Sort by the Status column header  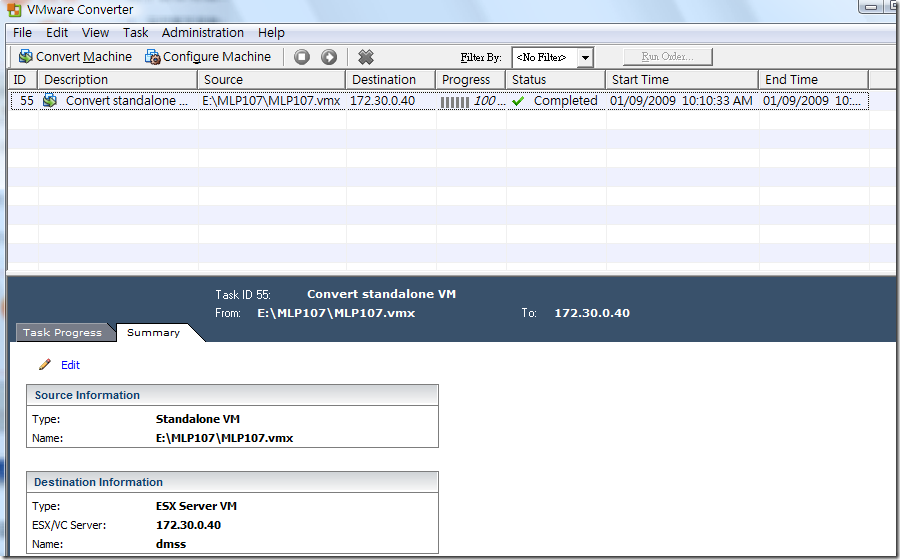tap(556, 80)
